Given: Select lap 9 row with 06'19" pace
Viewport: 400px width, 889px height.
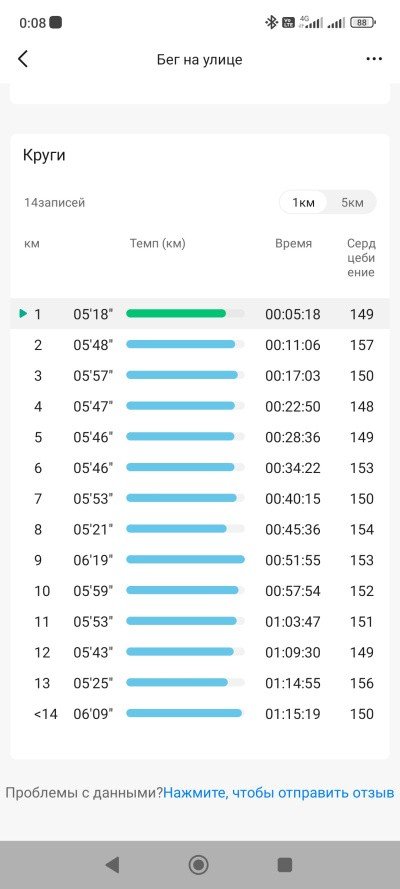Looking at the screenshot, I should (200, 560).
